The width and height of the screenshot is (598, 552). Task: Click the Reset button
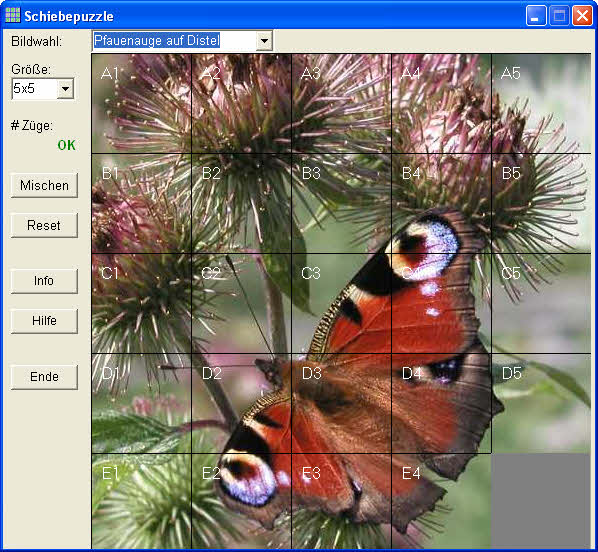coord(44,225)
